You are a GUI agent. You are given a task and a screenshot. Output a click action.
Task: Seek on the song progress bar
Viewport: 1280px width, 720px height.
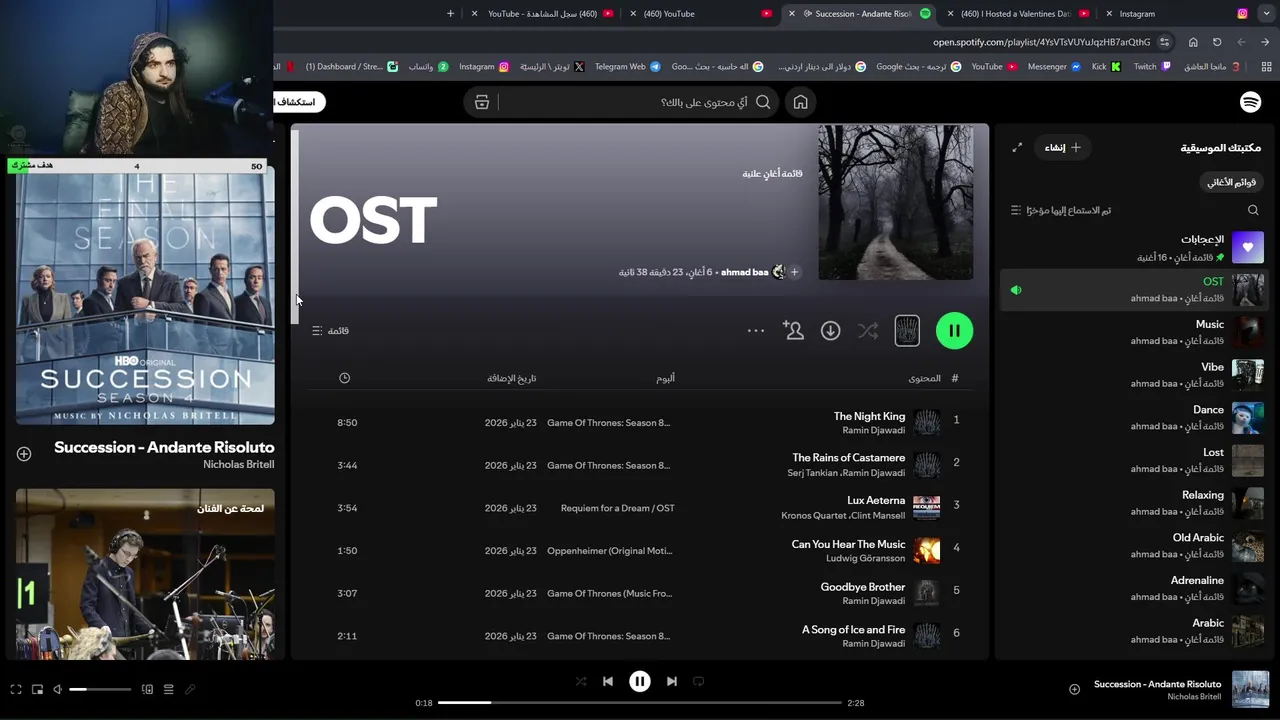(x=640, y=703)
